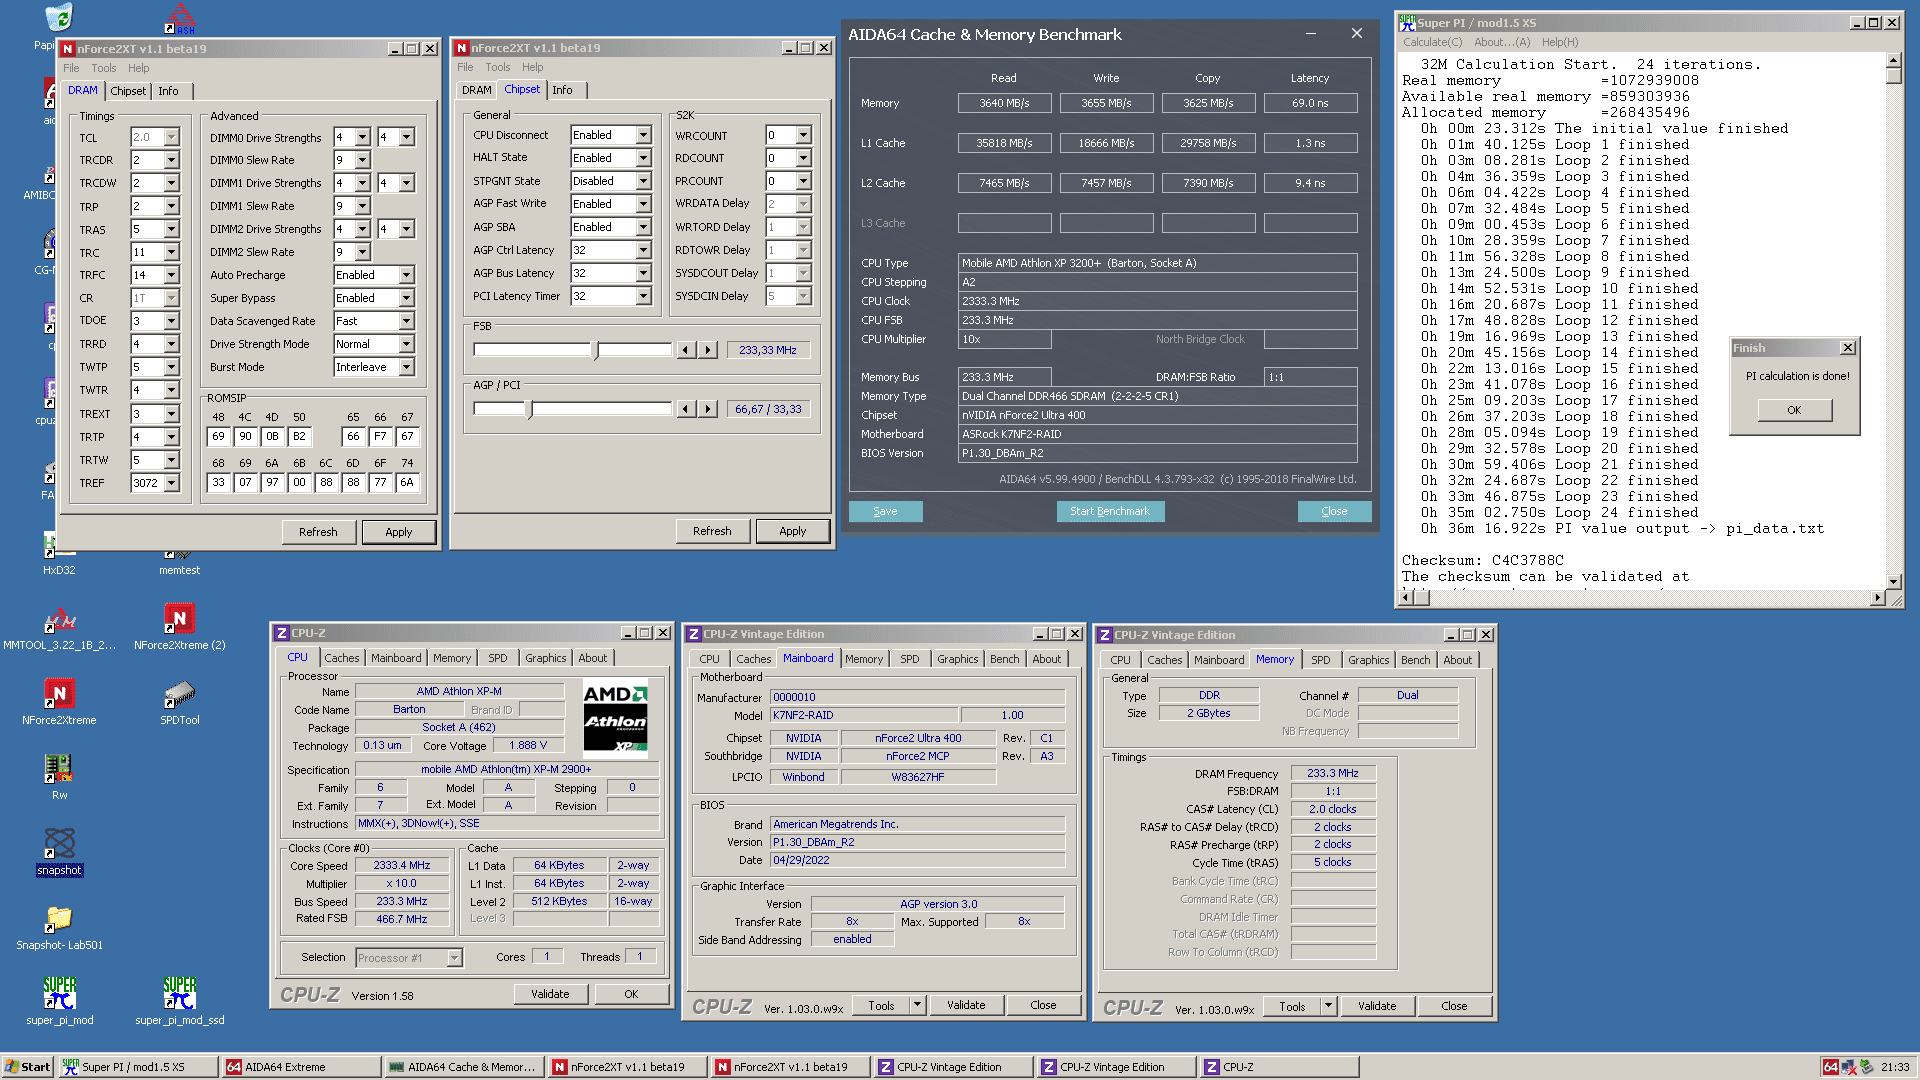The image size is (1920, 1080).
Task: Click the ROMSIP 74 value field
Action: (407, 482)
